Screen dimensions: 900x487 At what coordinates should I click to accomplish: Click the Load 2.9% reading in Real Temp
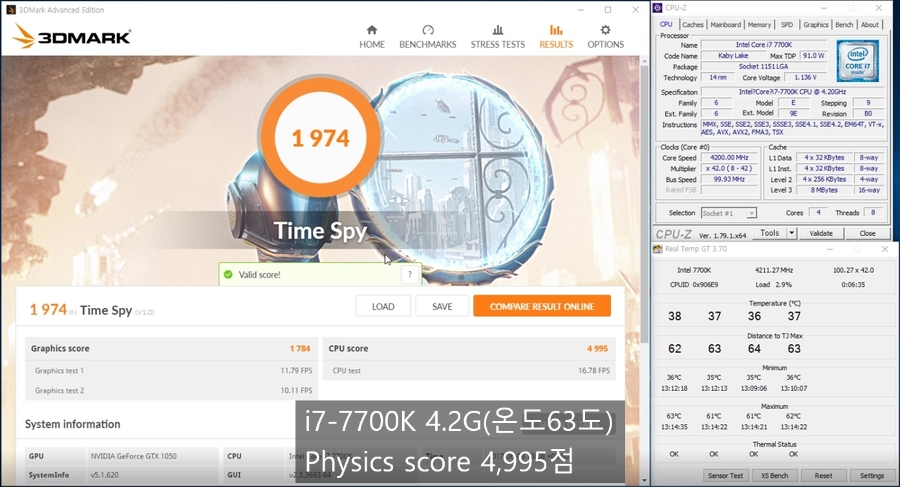(x=774, y=284)
